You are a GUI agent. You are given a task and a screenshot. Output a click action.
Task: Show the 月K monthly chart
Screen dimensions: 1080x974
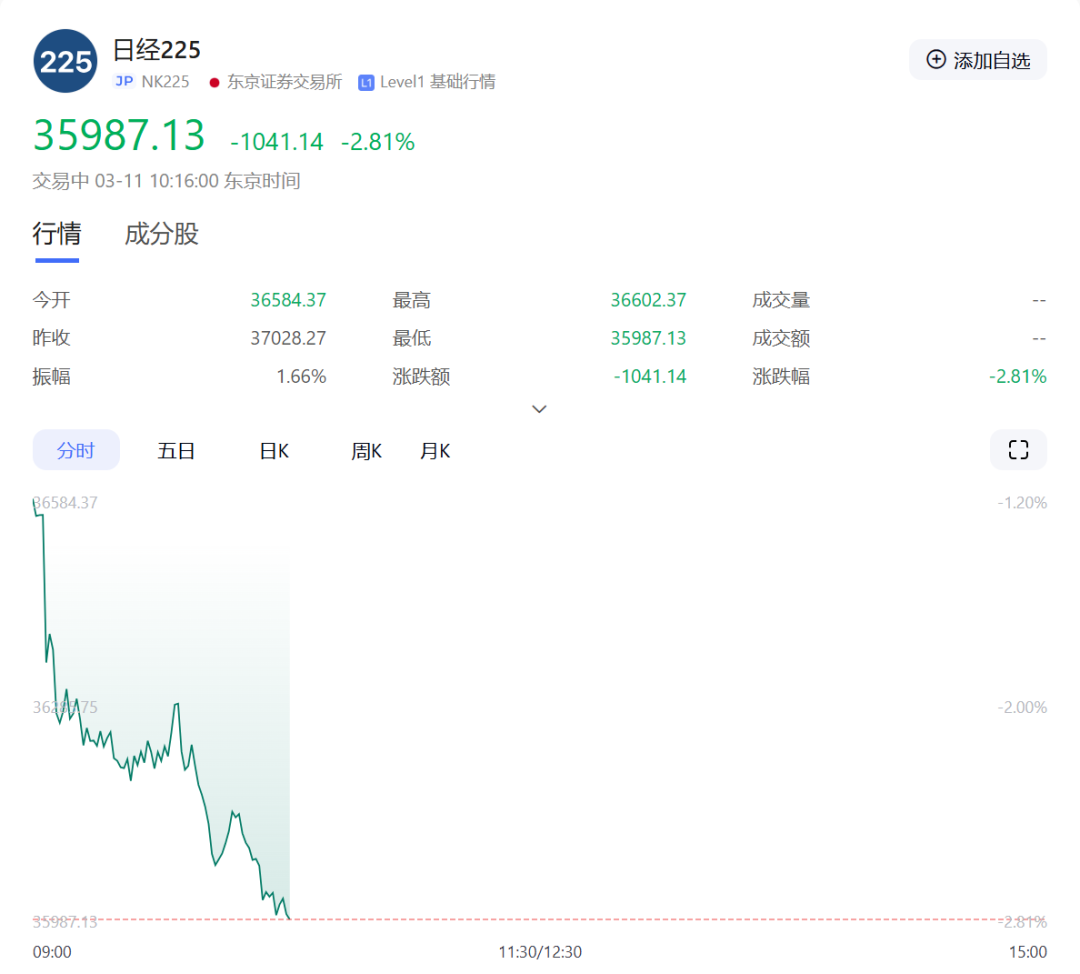[x=435, y=451]
